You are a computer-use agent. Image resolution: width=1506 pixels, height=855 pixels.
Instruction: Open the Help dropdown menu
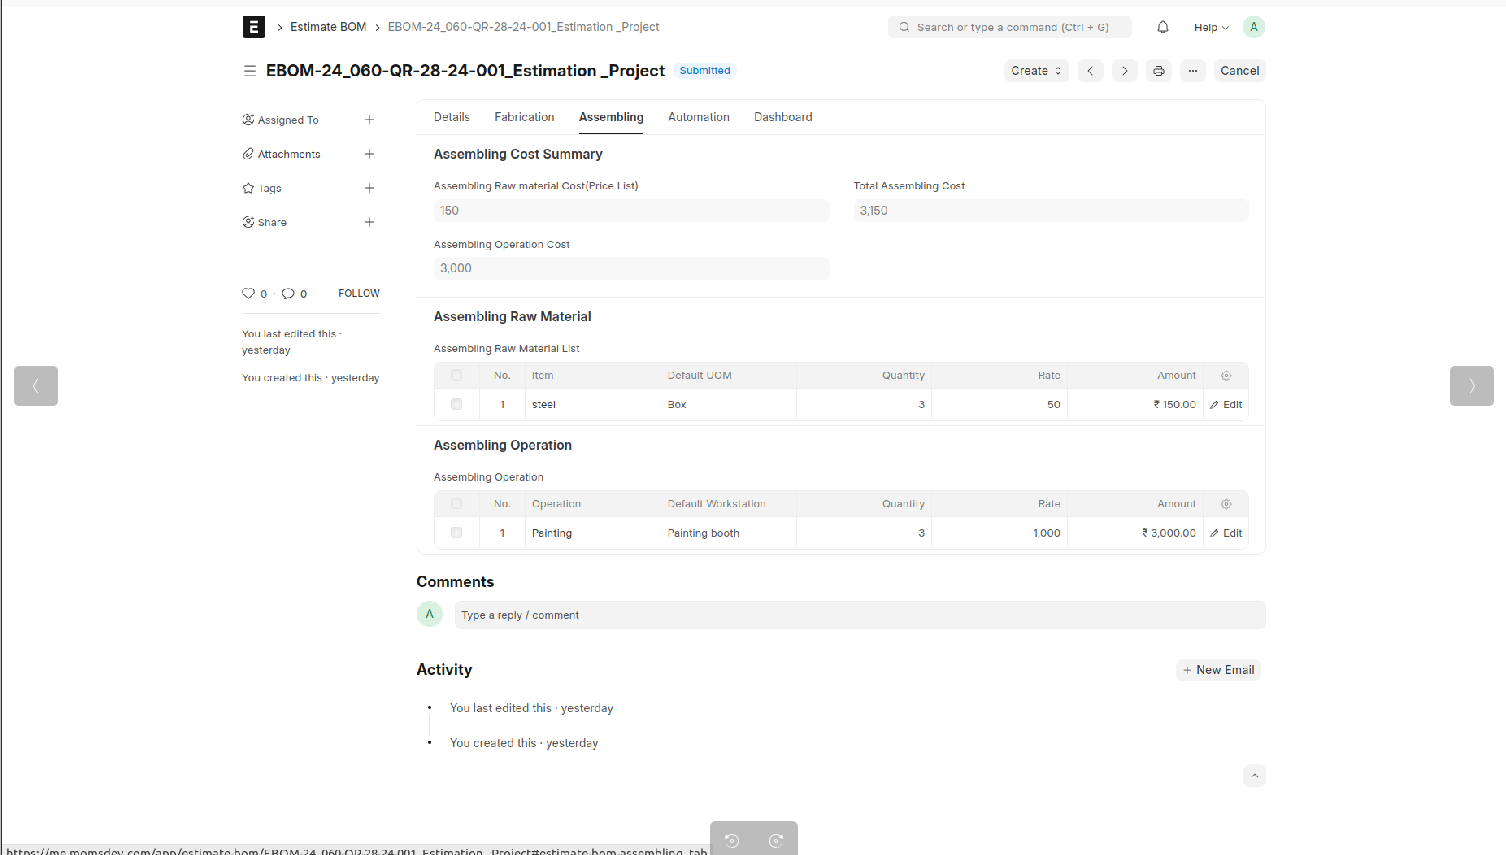[x=1211, y=27]
